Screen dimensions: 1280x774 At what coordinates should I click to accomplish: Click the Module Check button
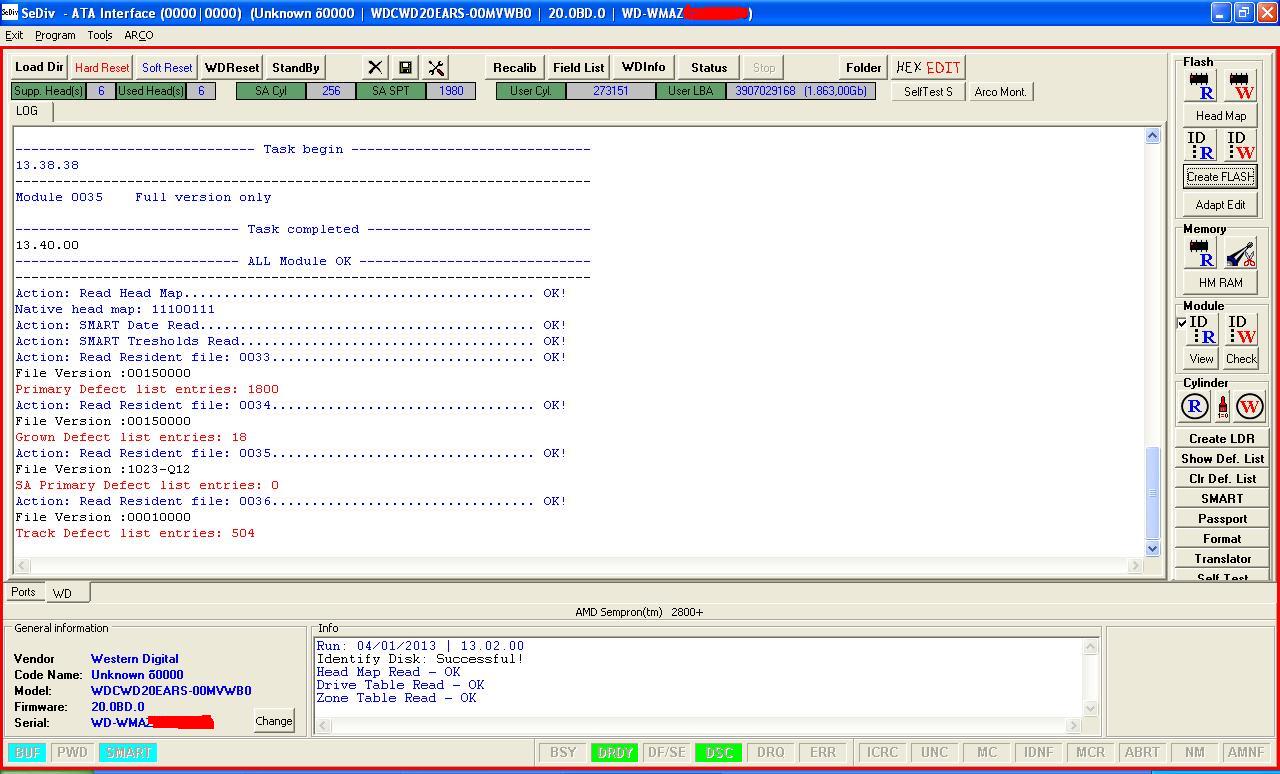1241,359
